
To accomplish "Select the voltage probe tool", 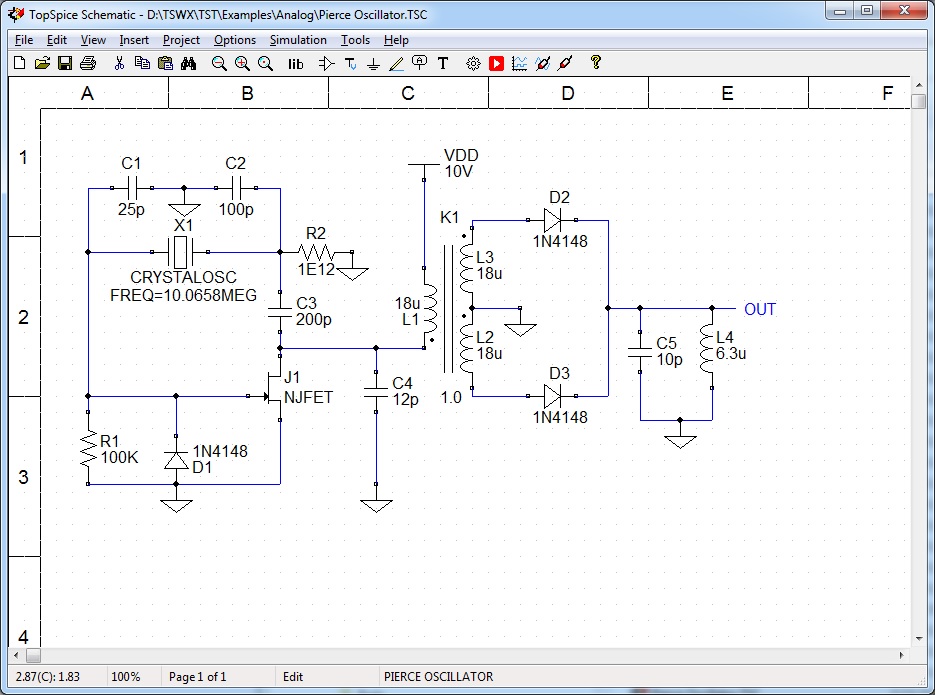I will click(x=543, y=63).
